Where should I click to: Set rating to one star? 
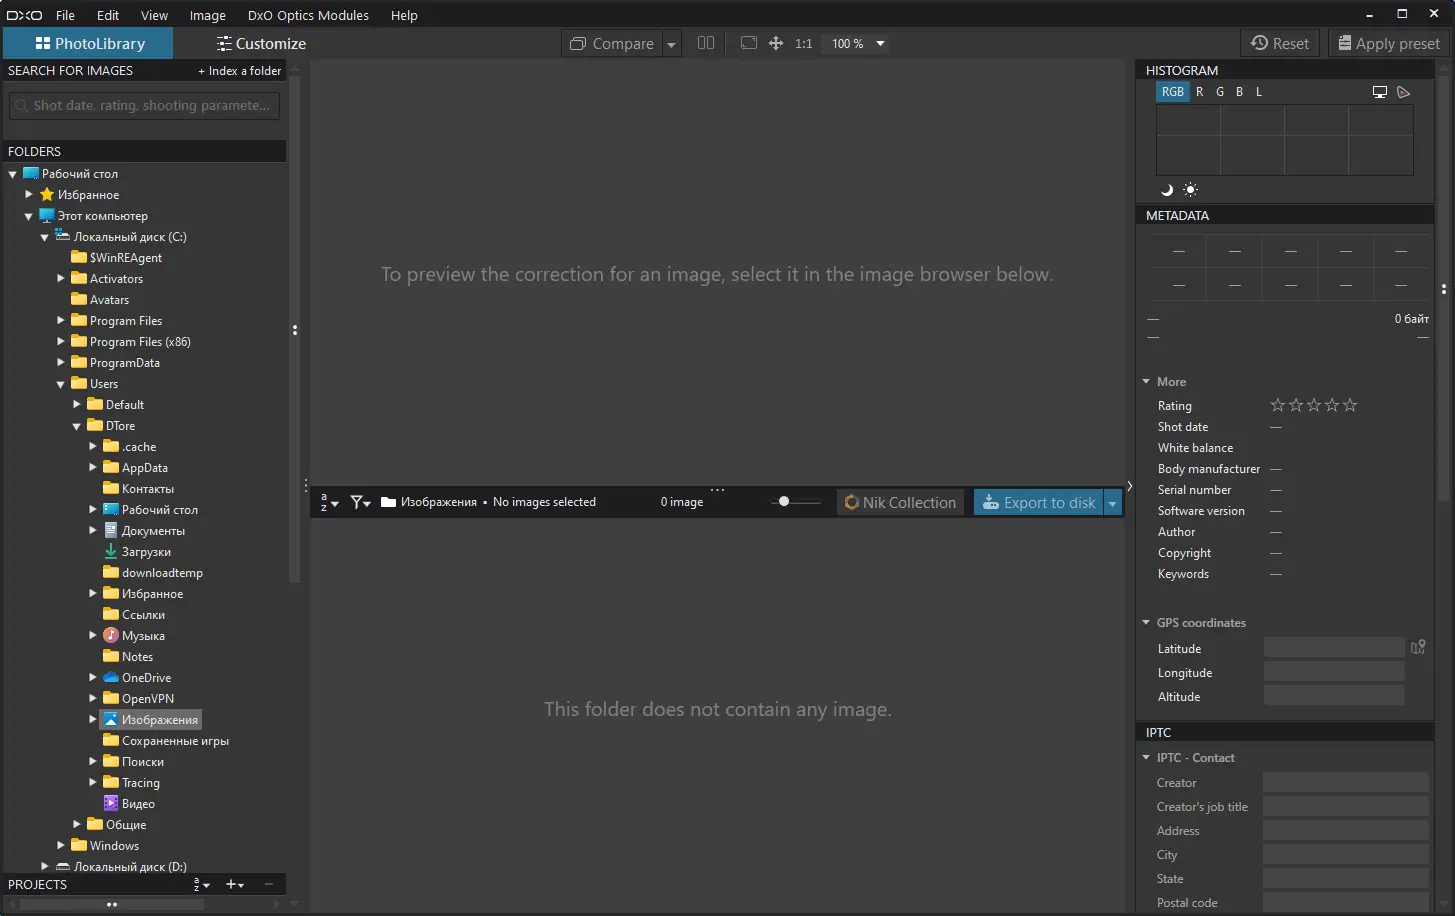[x=1277, y=405]
